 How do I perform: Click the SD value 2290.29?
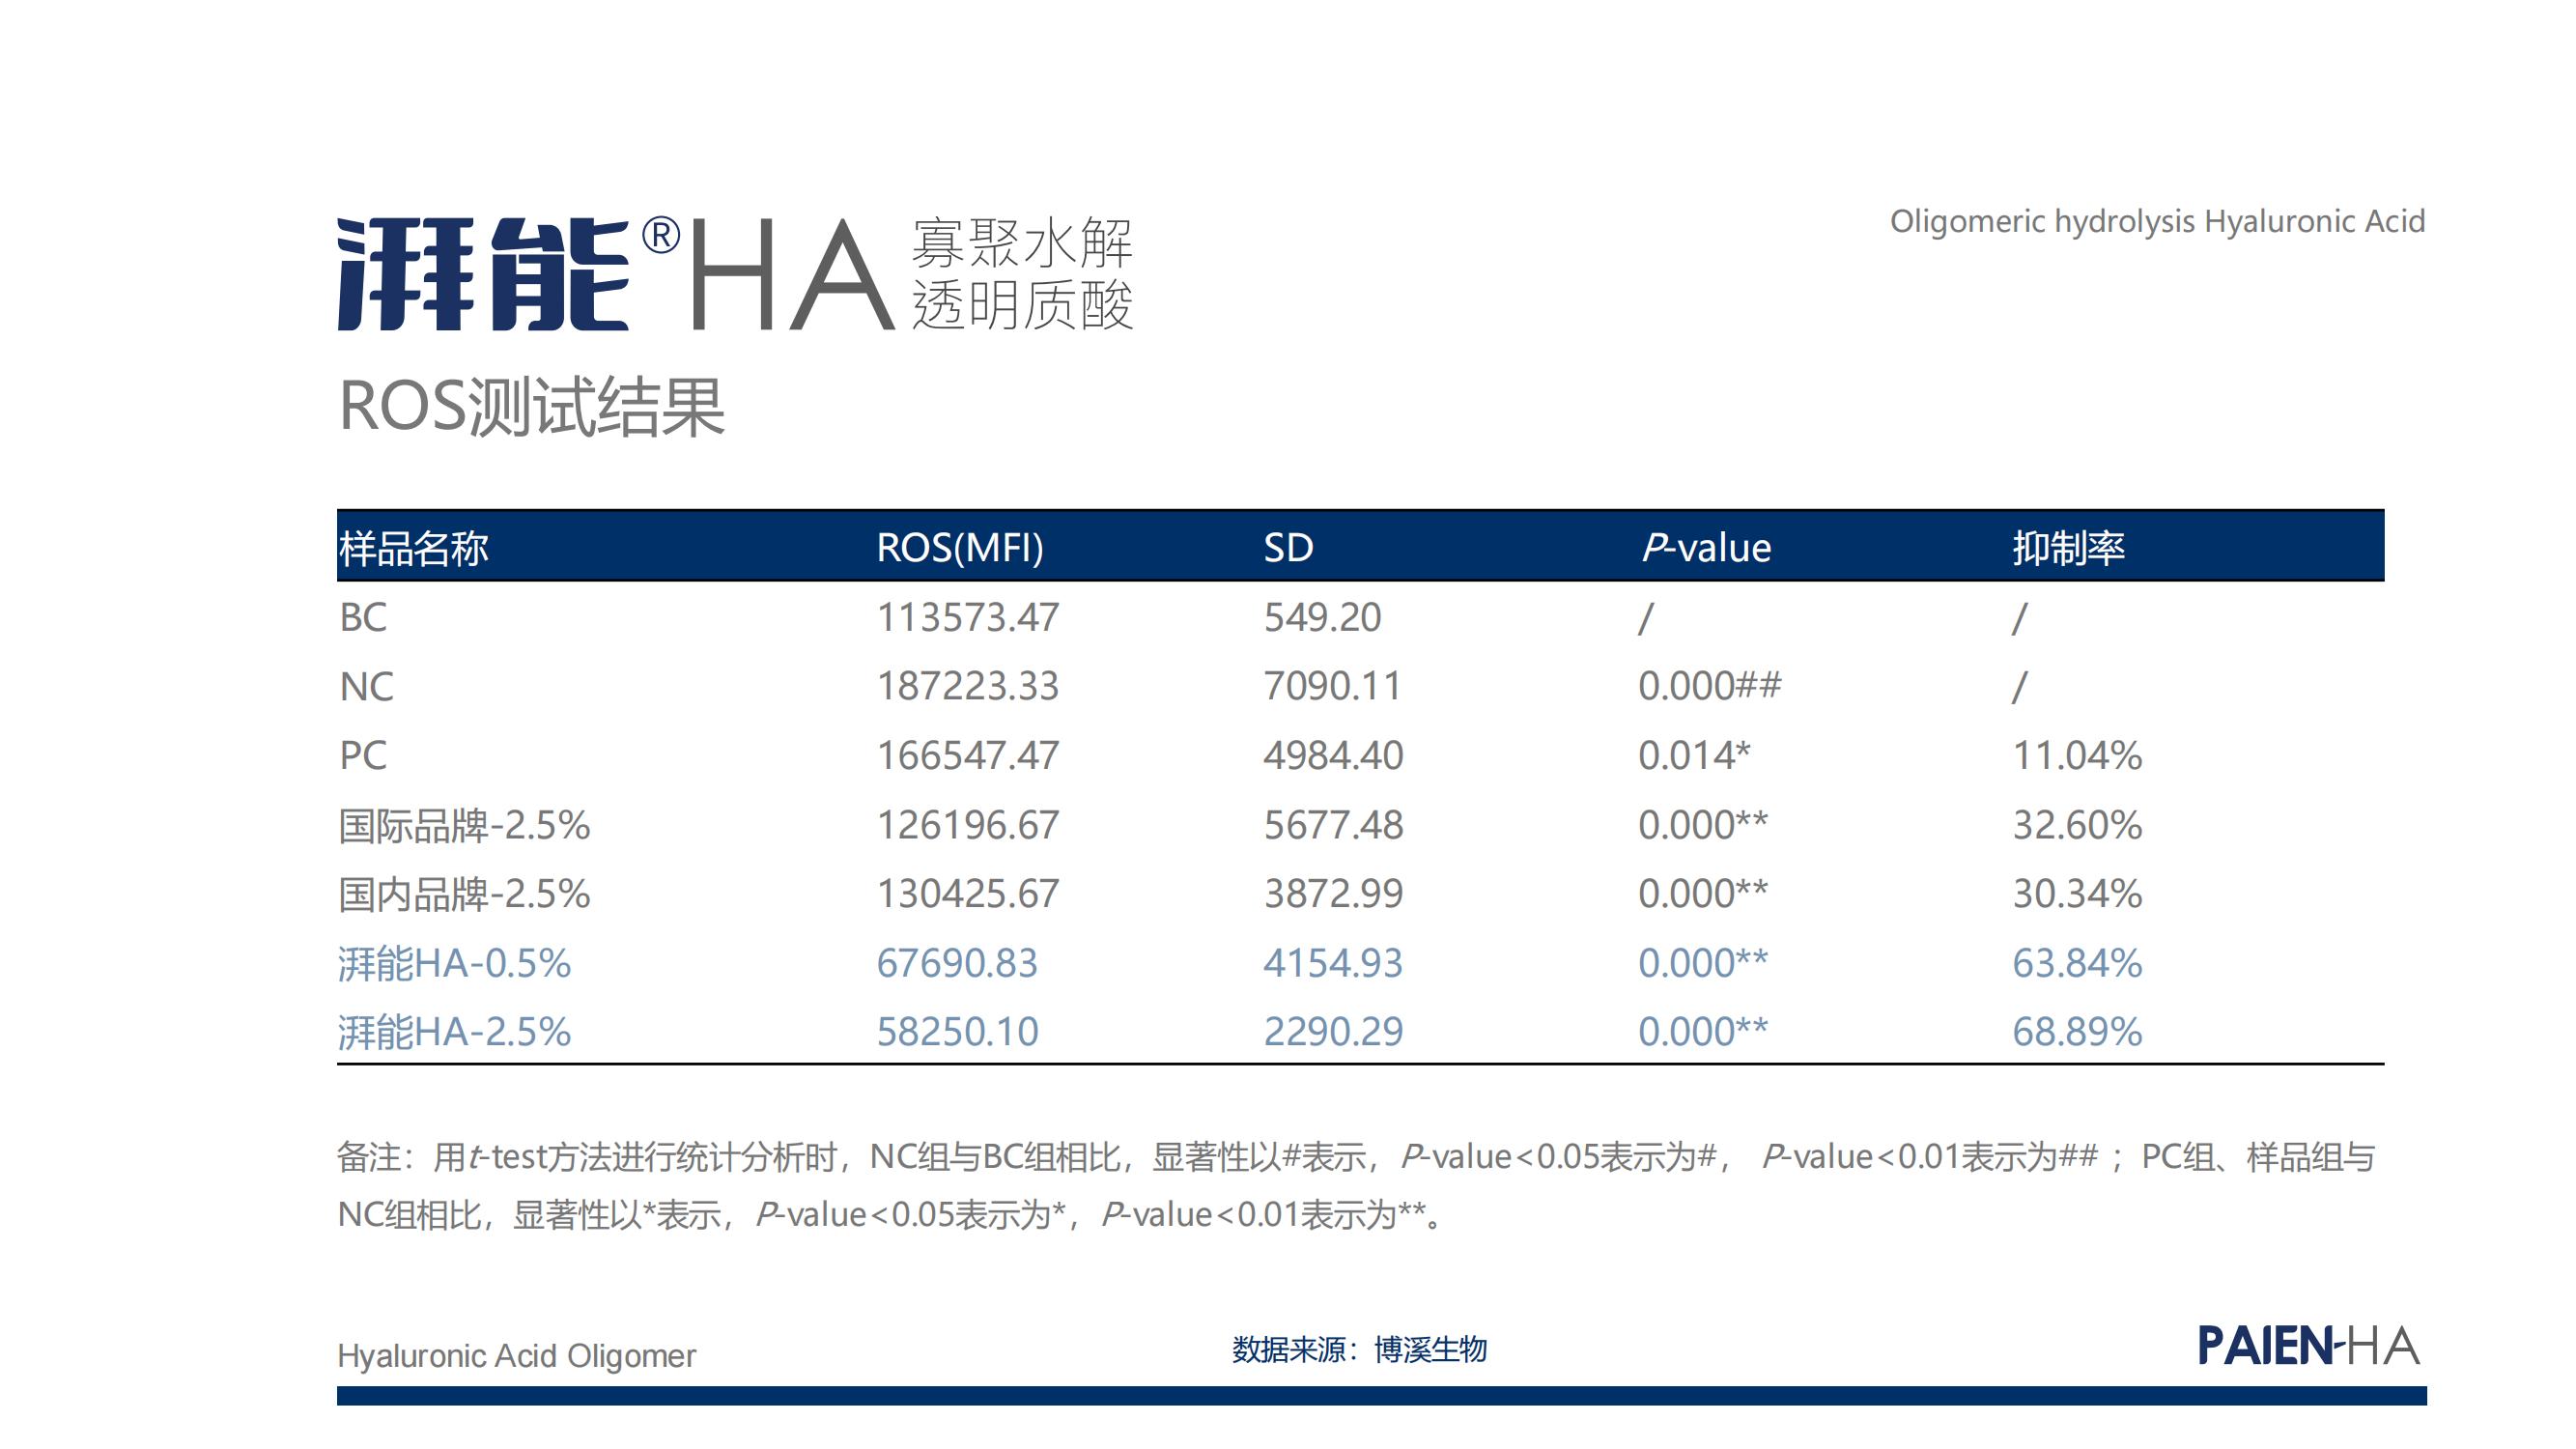[x=1333, y=1031]
